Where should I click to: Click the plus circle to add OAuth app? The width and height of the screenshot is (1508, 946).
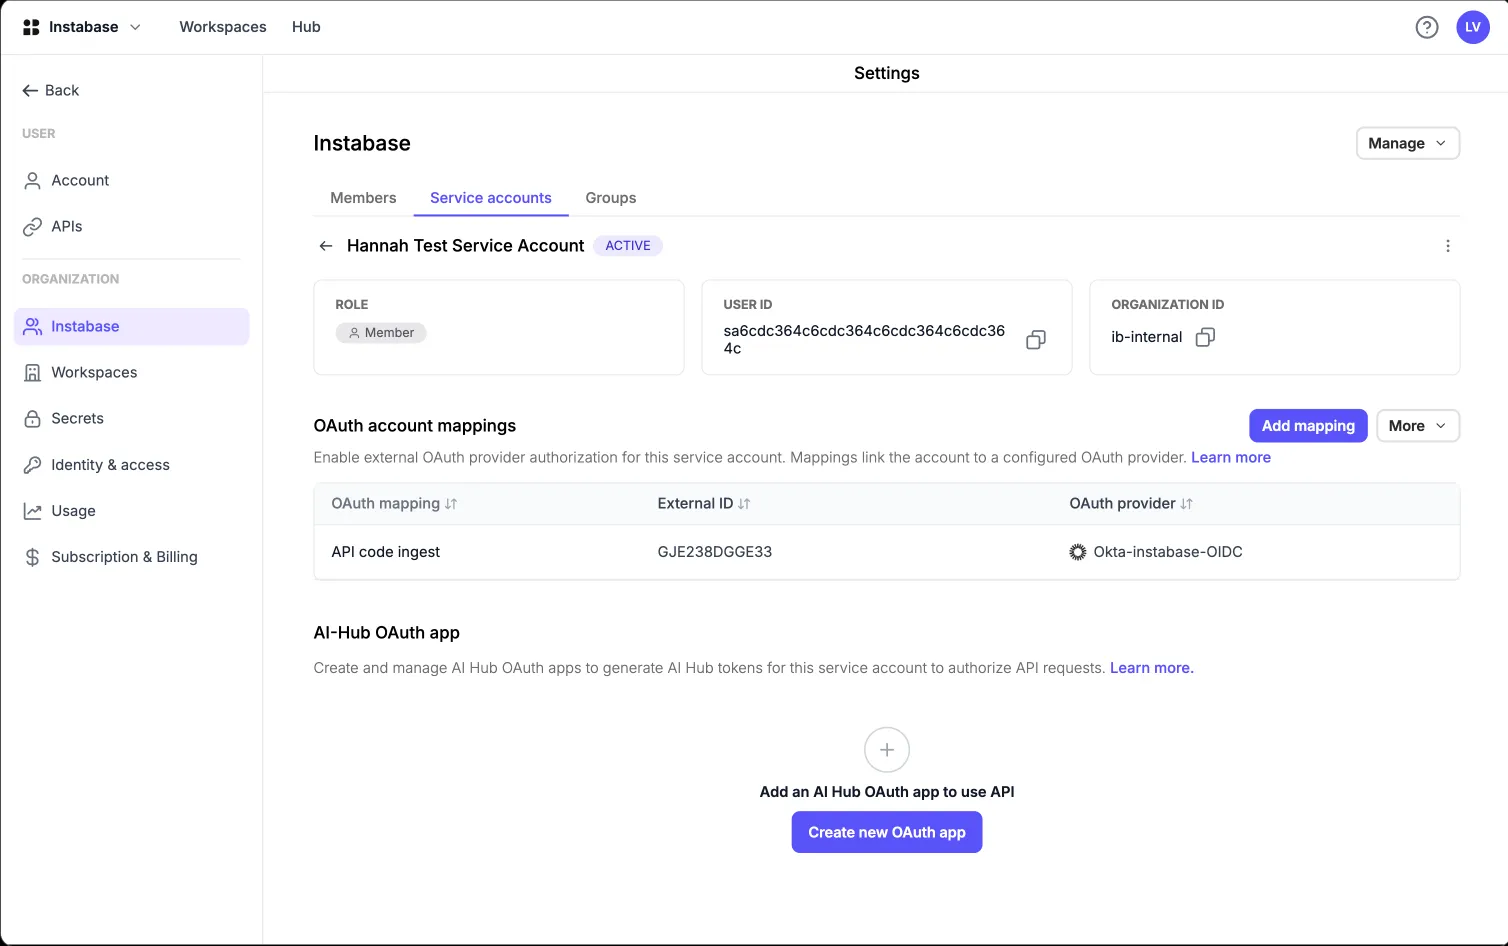[887, 750]
